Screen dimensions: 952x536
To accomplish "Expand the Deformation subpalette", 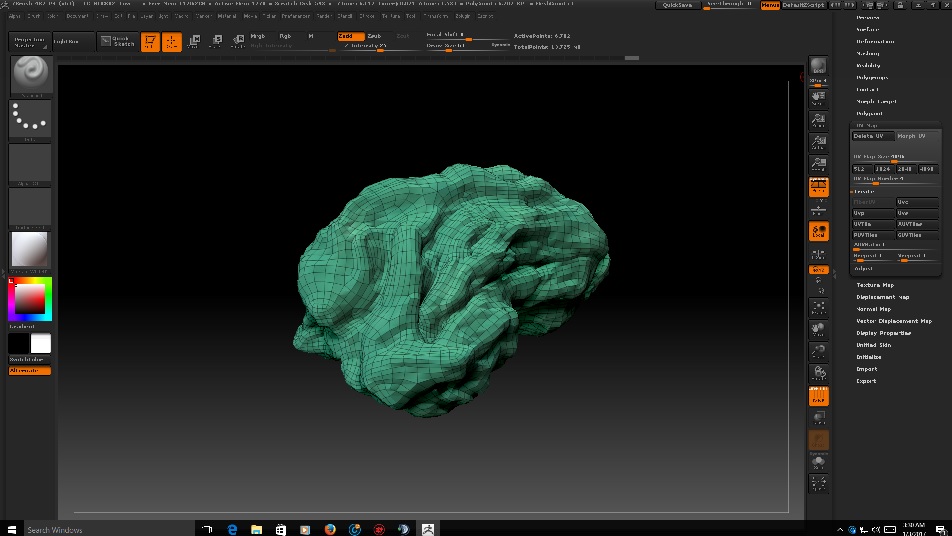I will coord(875,41).
